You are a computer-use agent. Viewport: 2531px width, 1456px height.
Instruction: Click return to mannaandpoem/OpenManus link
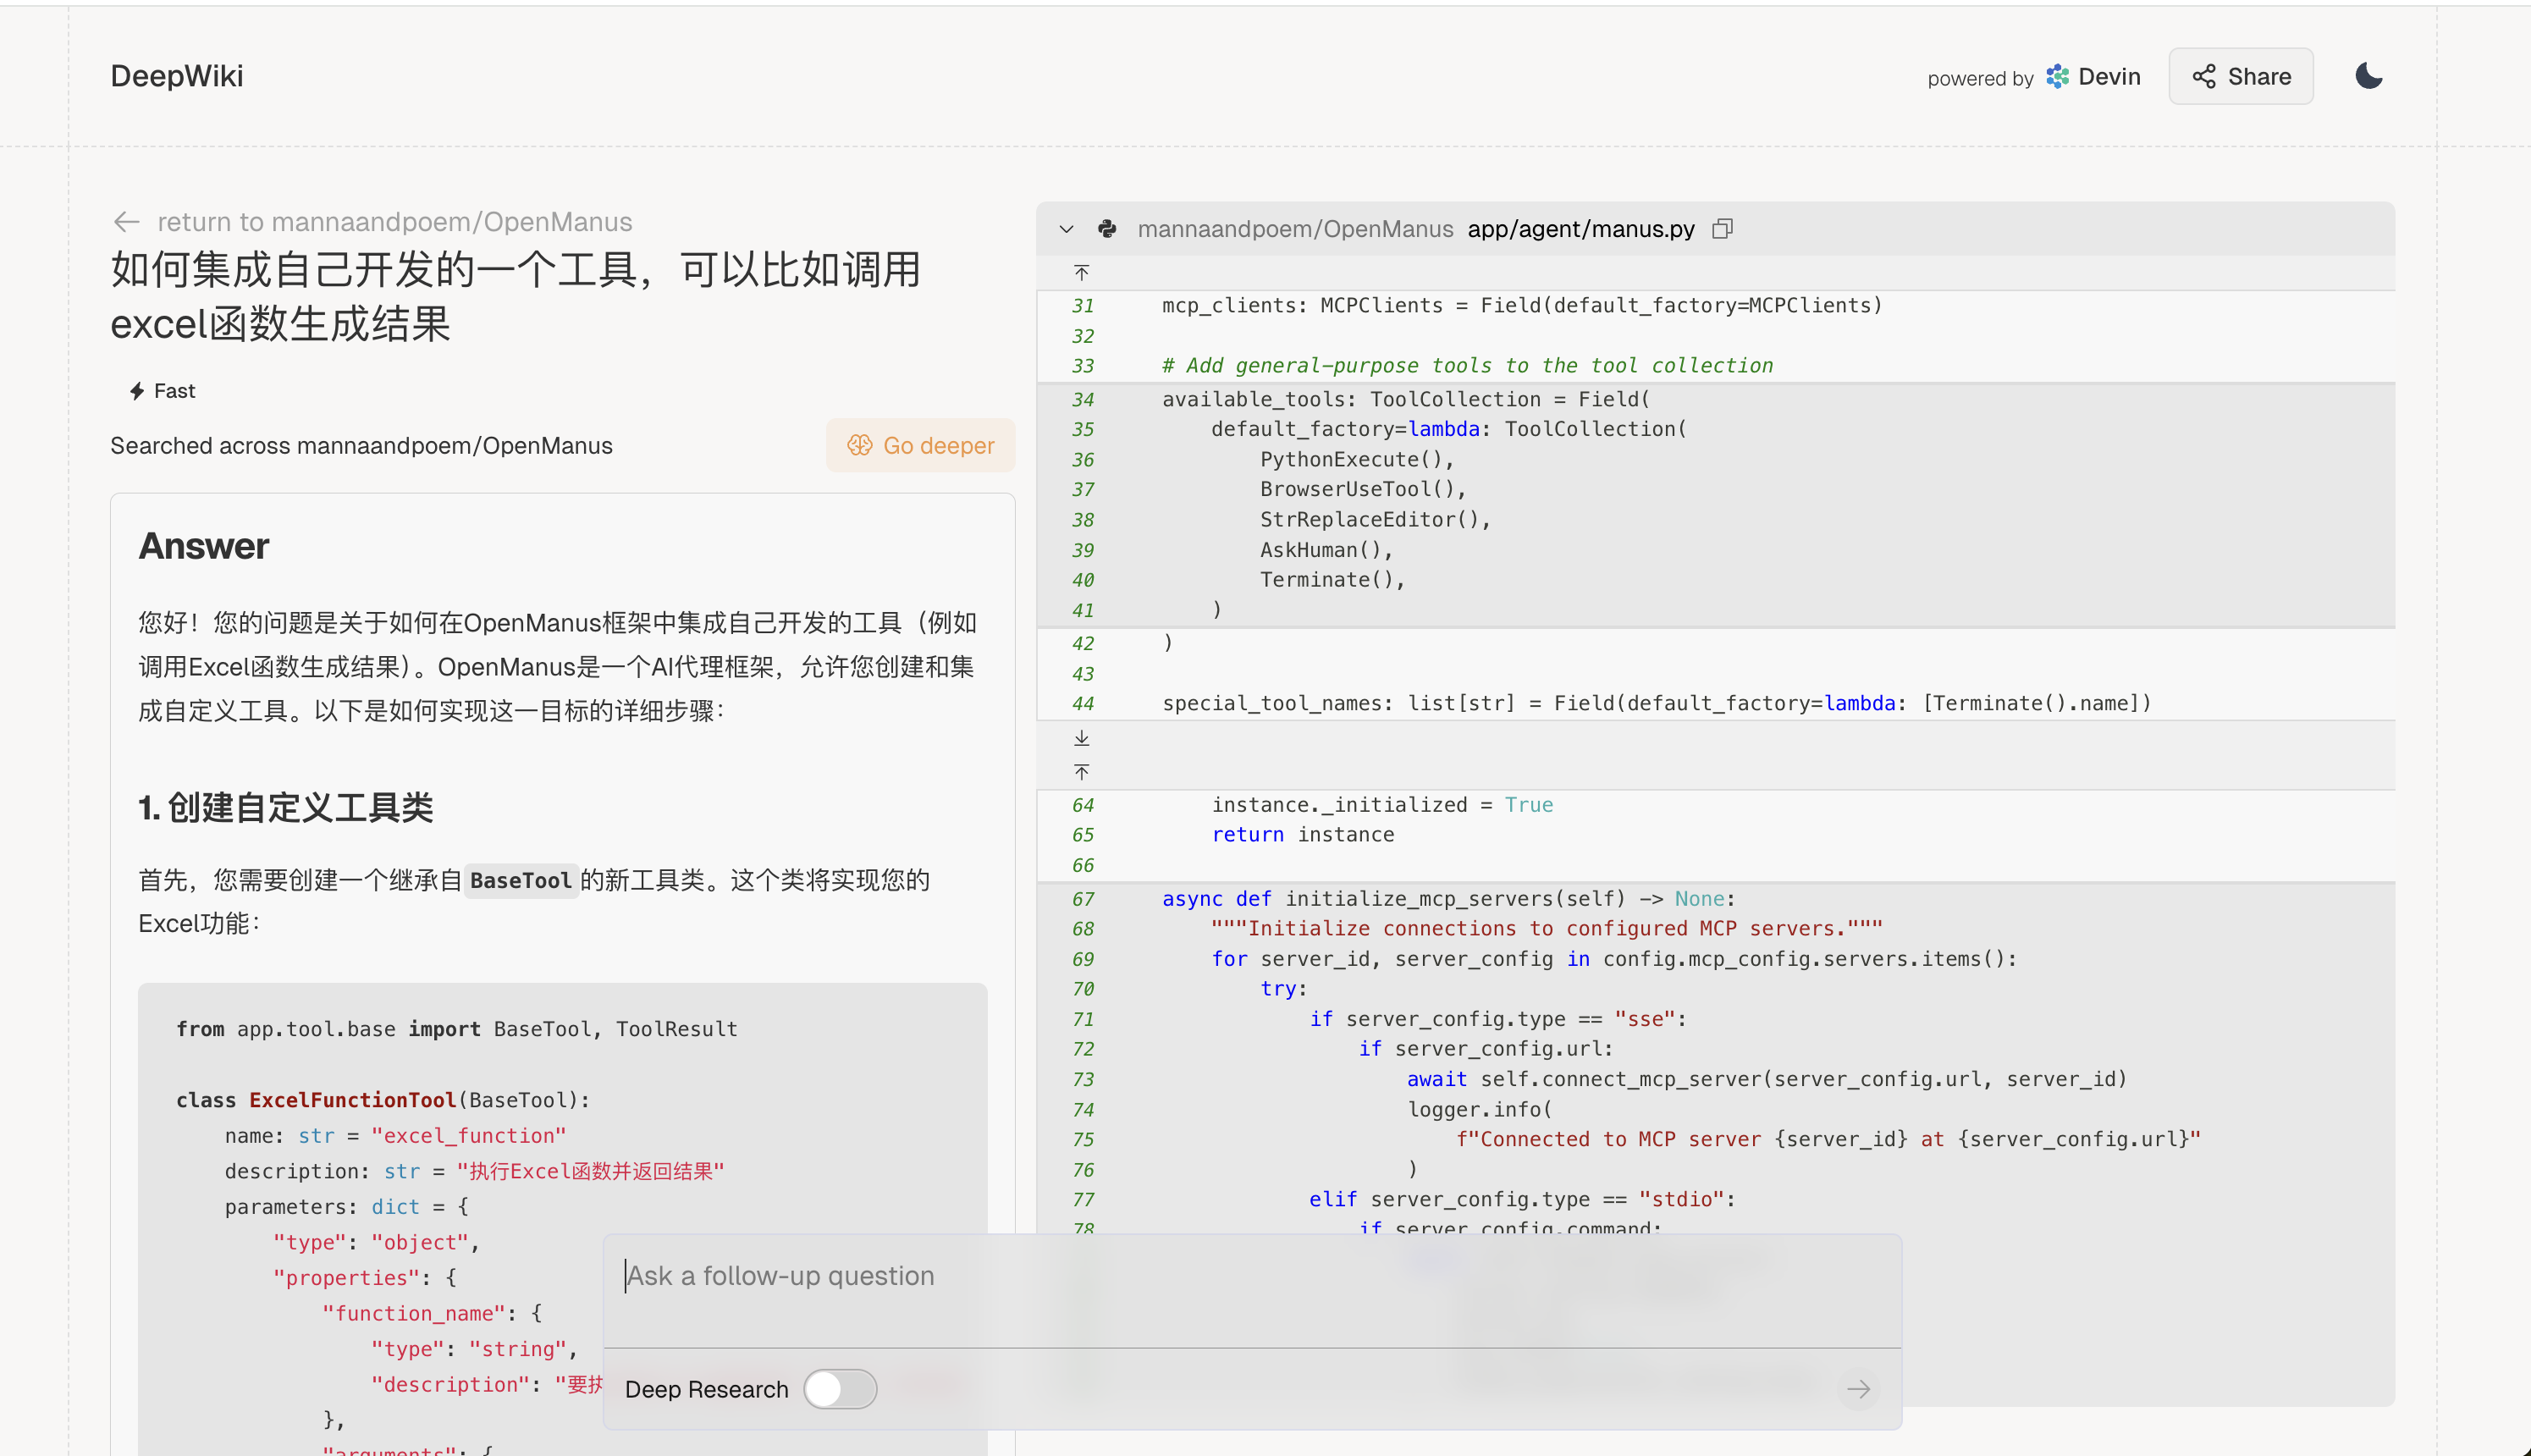point(394,221)
